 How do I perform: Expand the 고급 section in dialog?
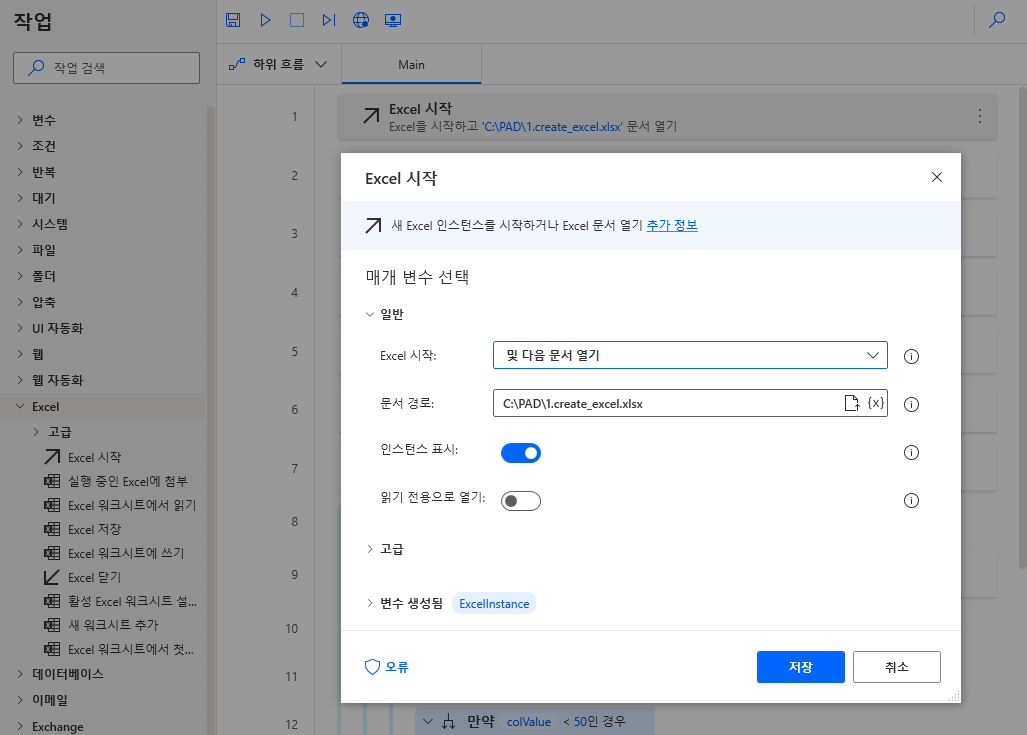pos(370,549)
